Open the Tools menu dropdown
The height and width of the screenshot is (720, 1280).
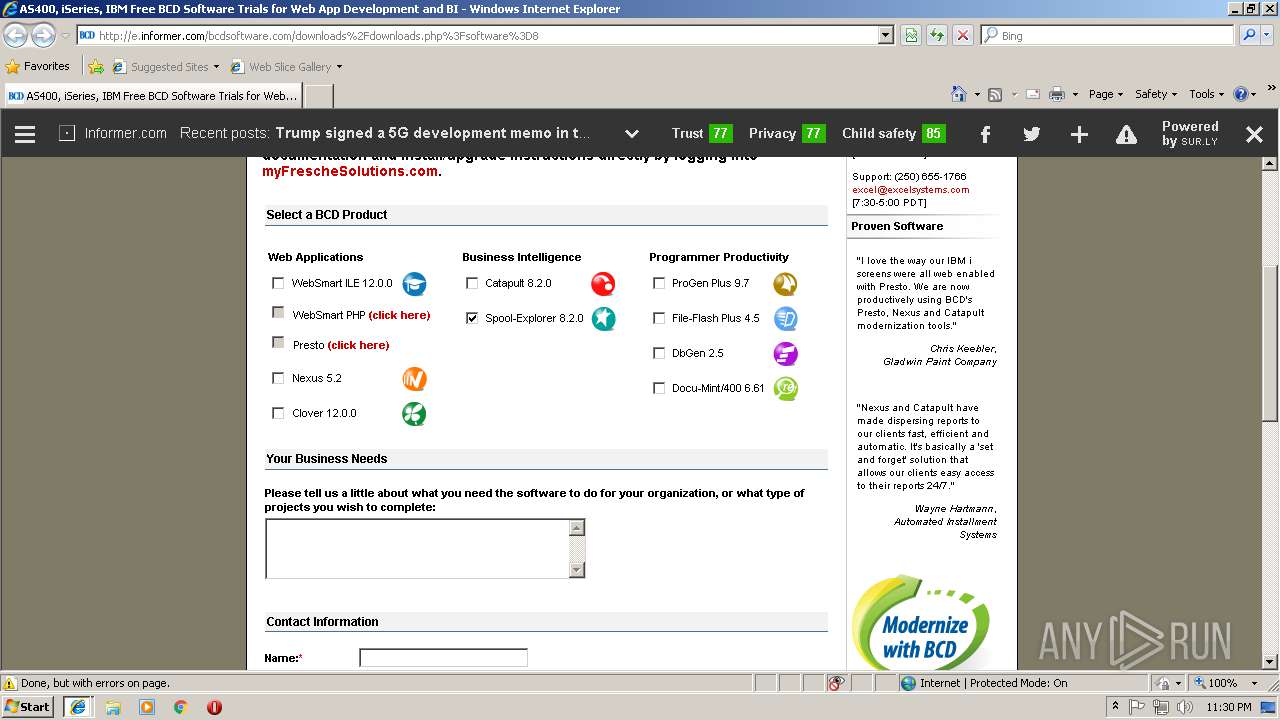1207,94
